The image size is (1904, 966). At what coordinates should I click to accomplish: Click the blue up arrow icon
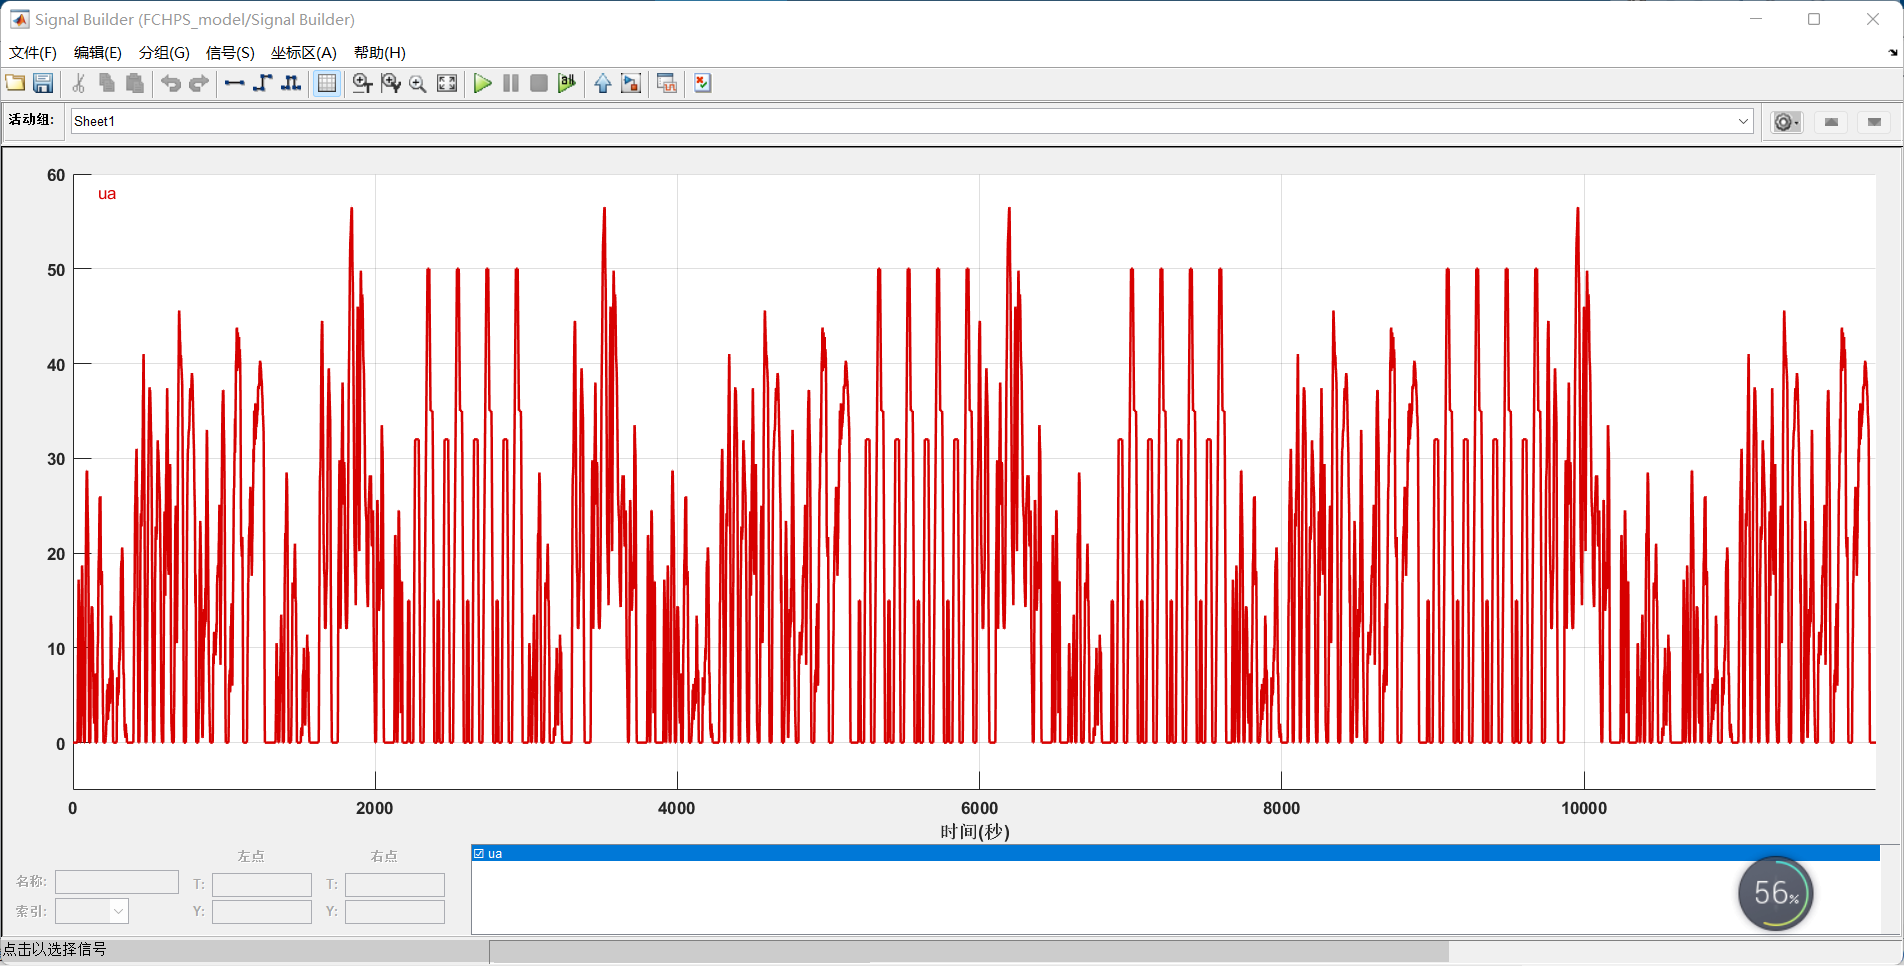pyautogui.click(x=602, y=83)
